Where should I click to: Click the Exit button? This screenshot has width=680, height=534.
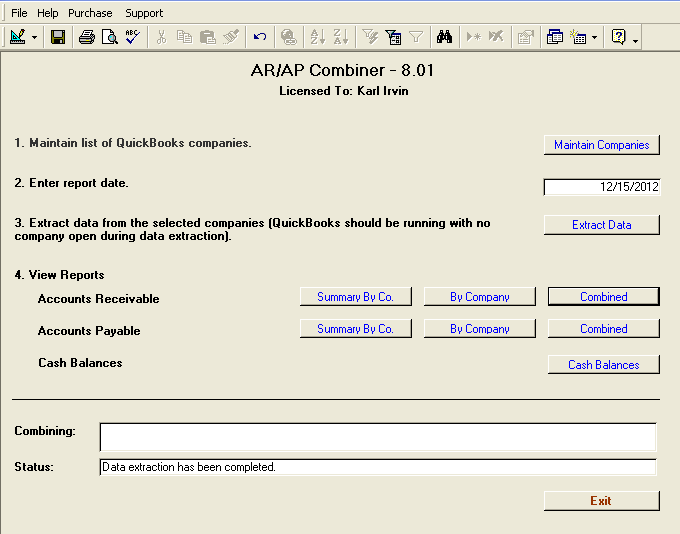[602, 501]
